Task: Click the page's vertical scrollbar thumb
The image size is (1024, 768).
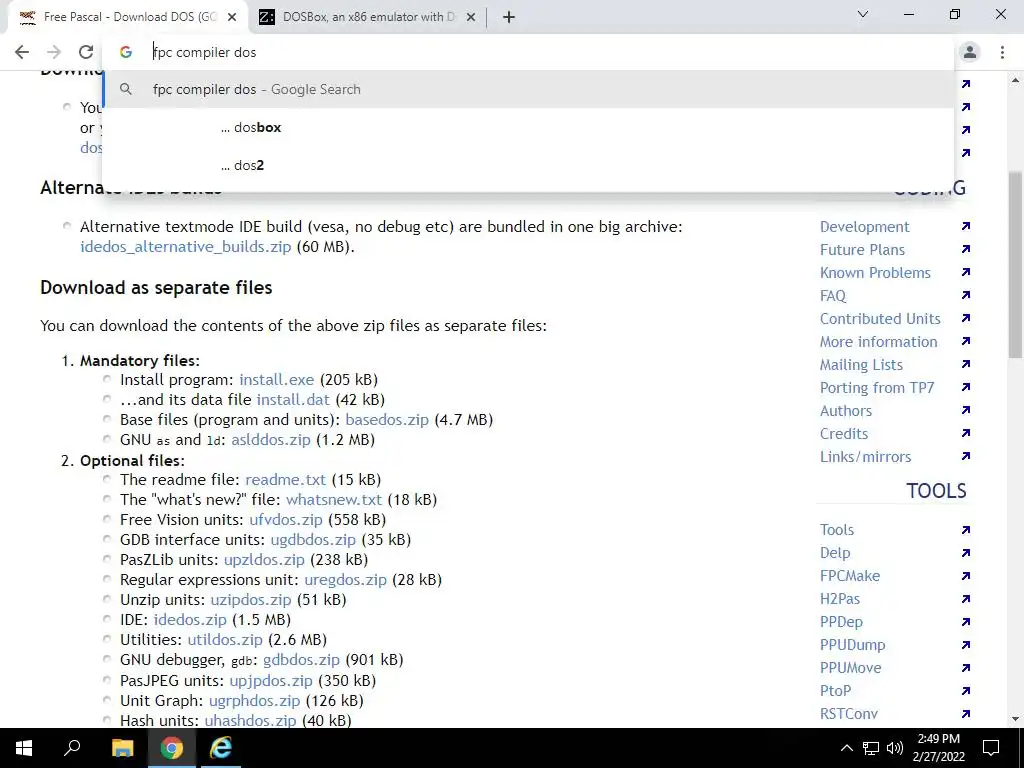Action: (1015, 264)
